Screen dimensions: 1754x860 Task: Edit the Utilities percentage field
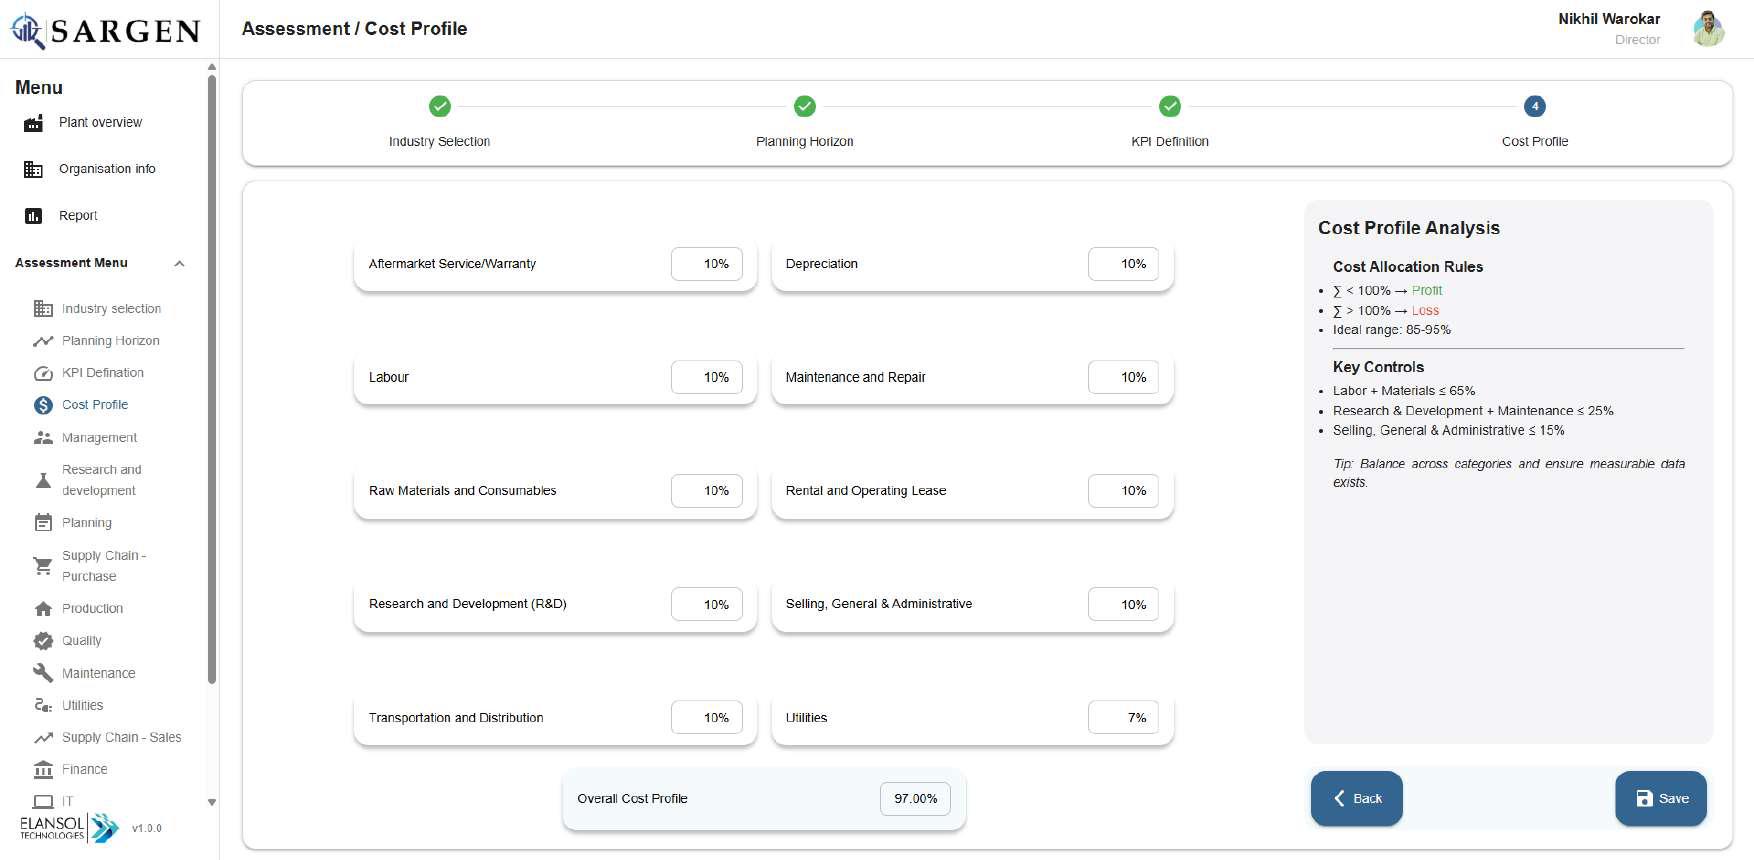click(1123, 718)
